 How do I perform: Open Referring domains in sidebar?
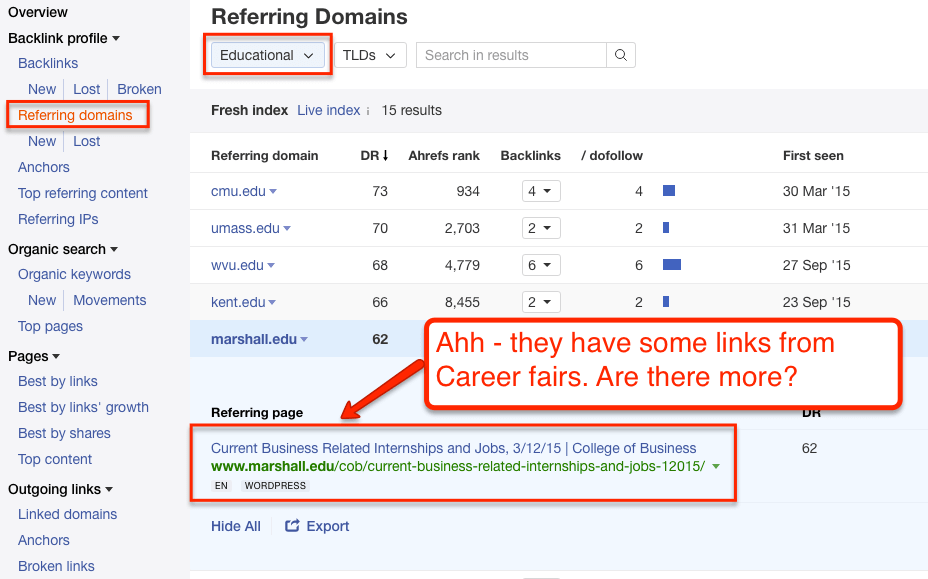[75, 115]
